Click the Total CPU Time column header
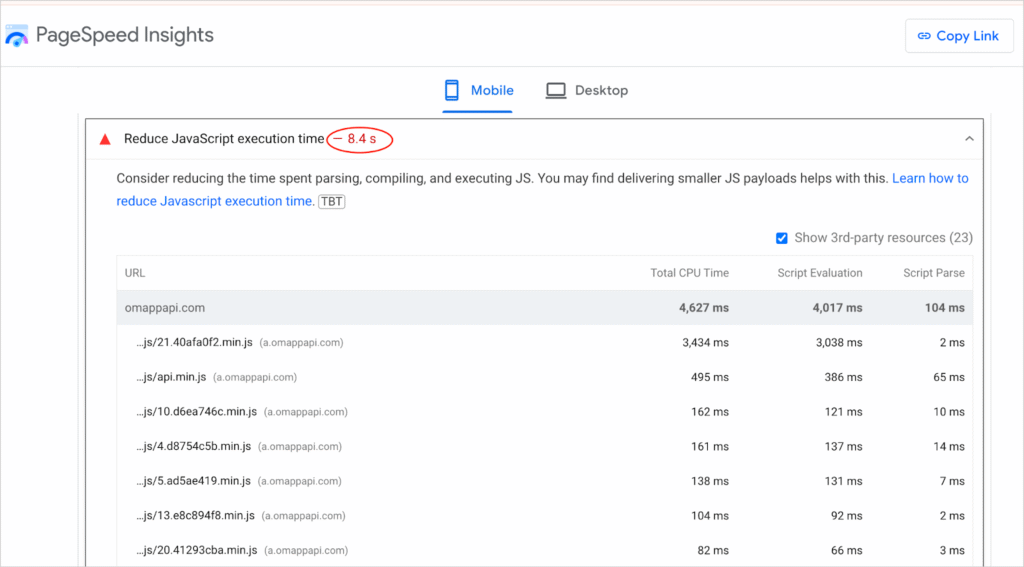The width and height of the screenshot is (1024, 567). [690, 273]
